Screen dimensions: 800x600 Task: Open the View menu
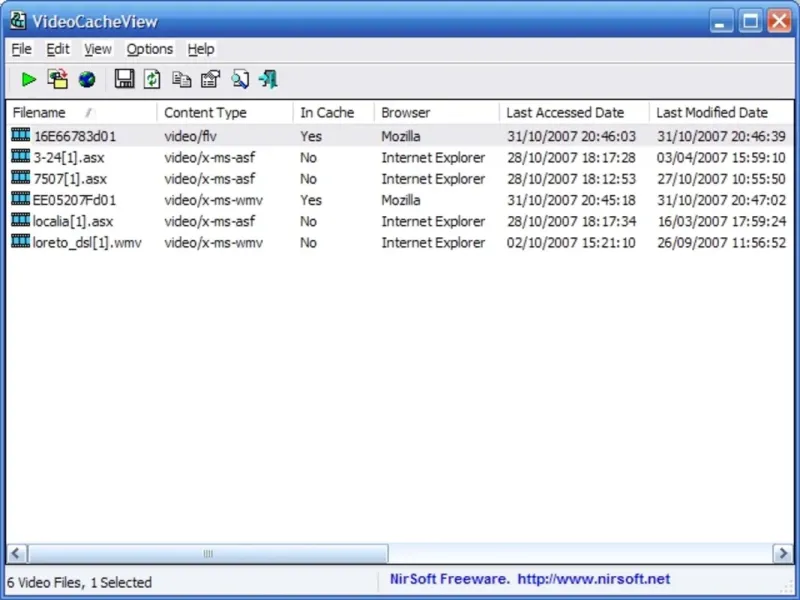(x=97, y=49)
